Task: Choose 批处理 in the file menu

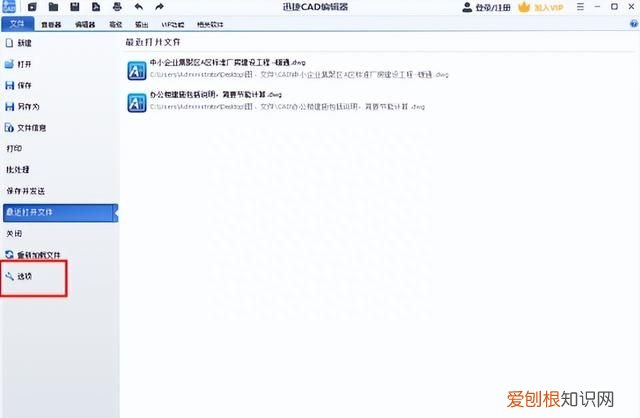Action: (x=18, y=169)
